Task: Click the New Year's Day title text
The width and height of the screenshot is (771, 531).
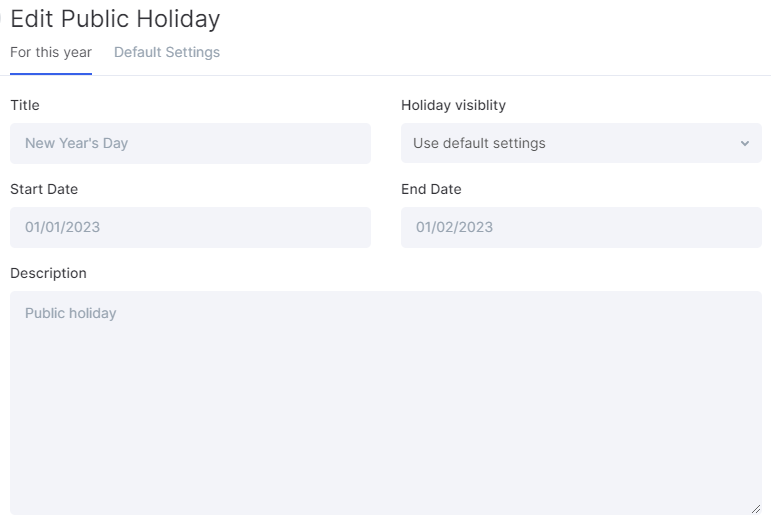Action: (77, 143)
